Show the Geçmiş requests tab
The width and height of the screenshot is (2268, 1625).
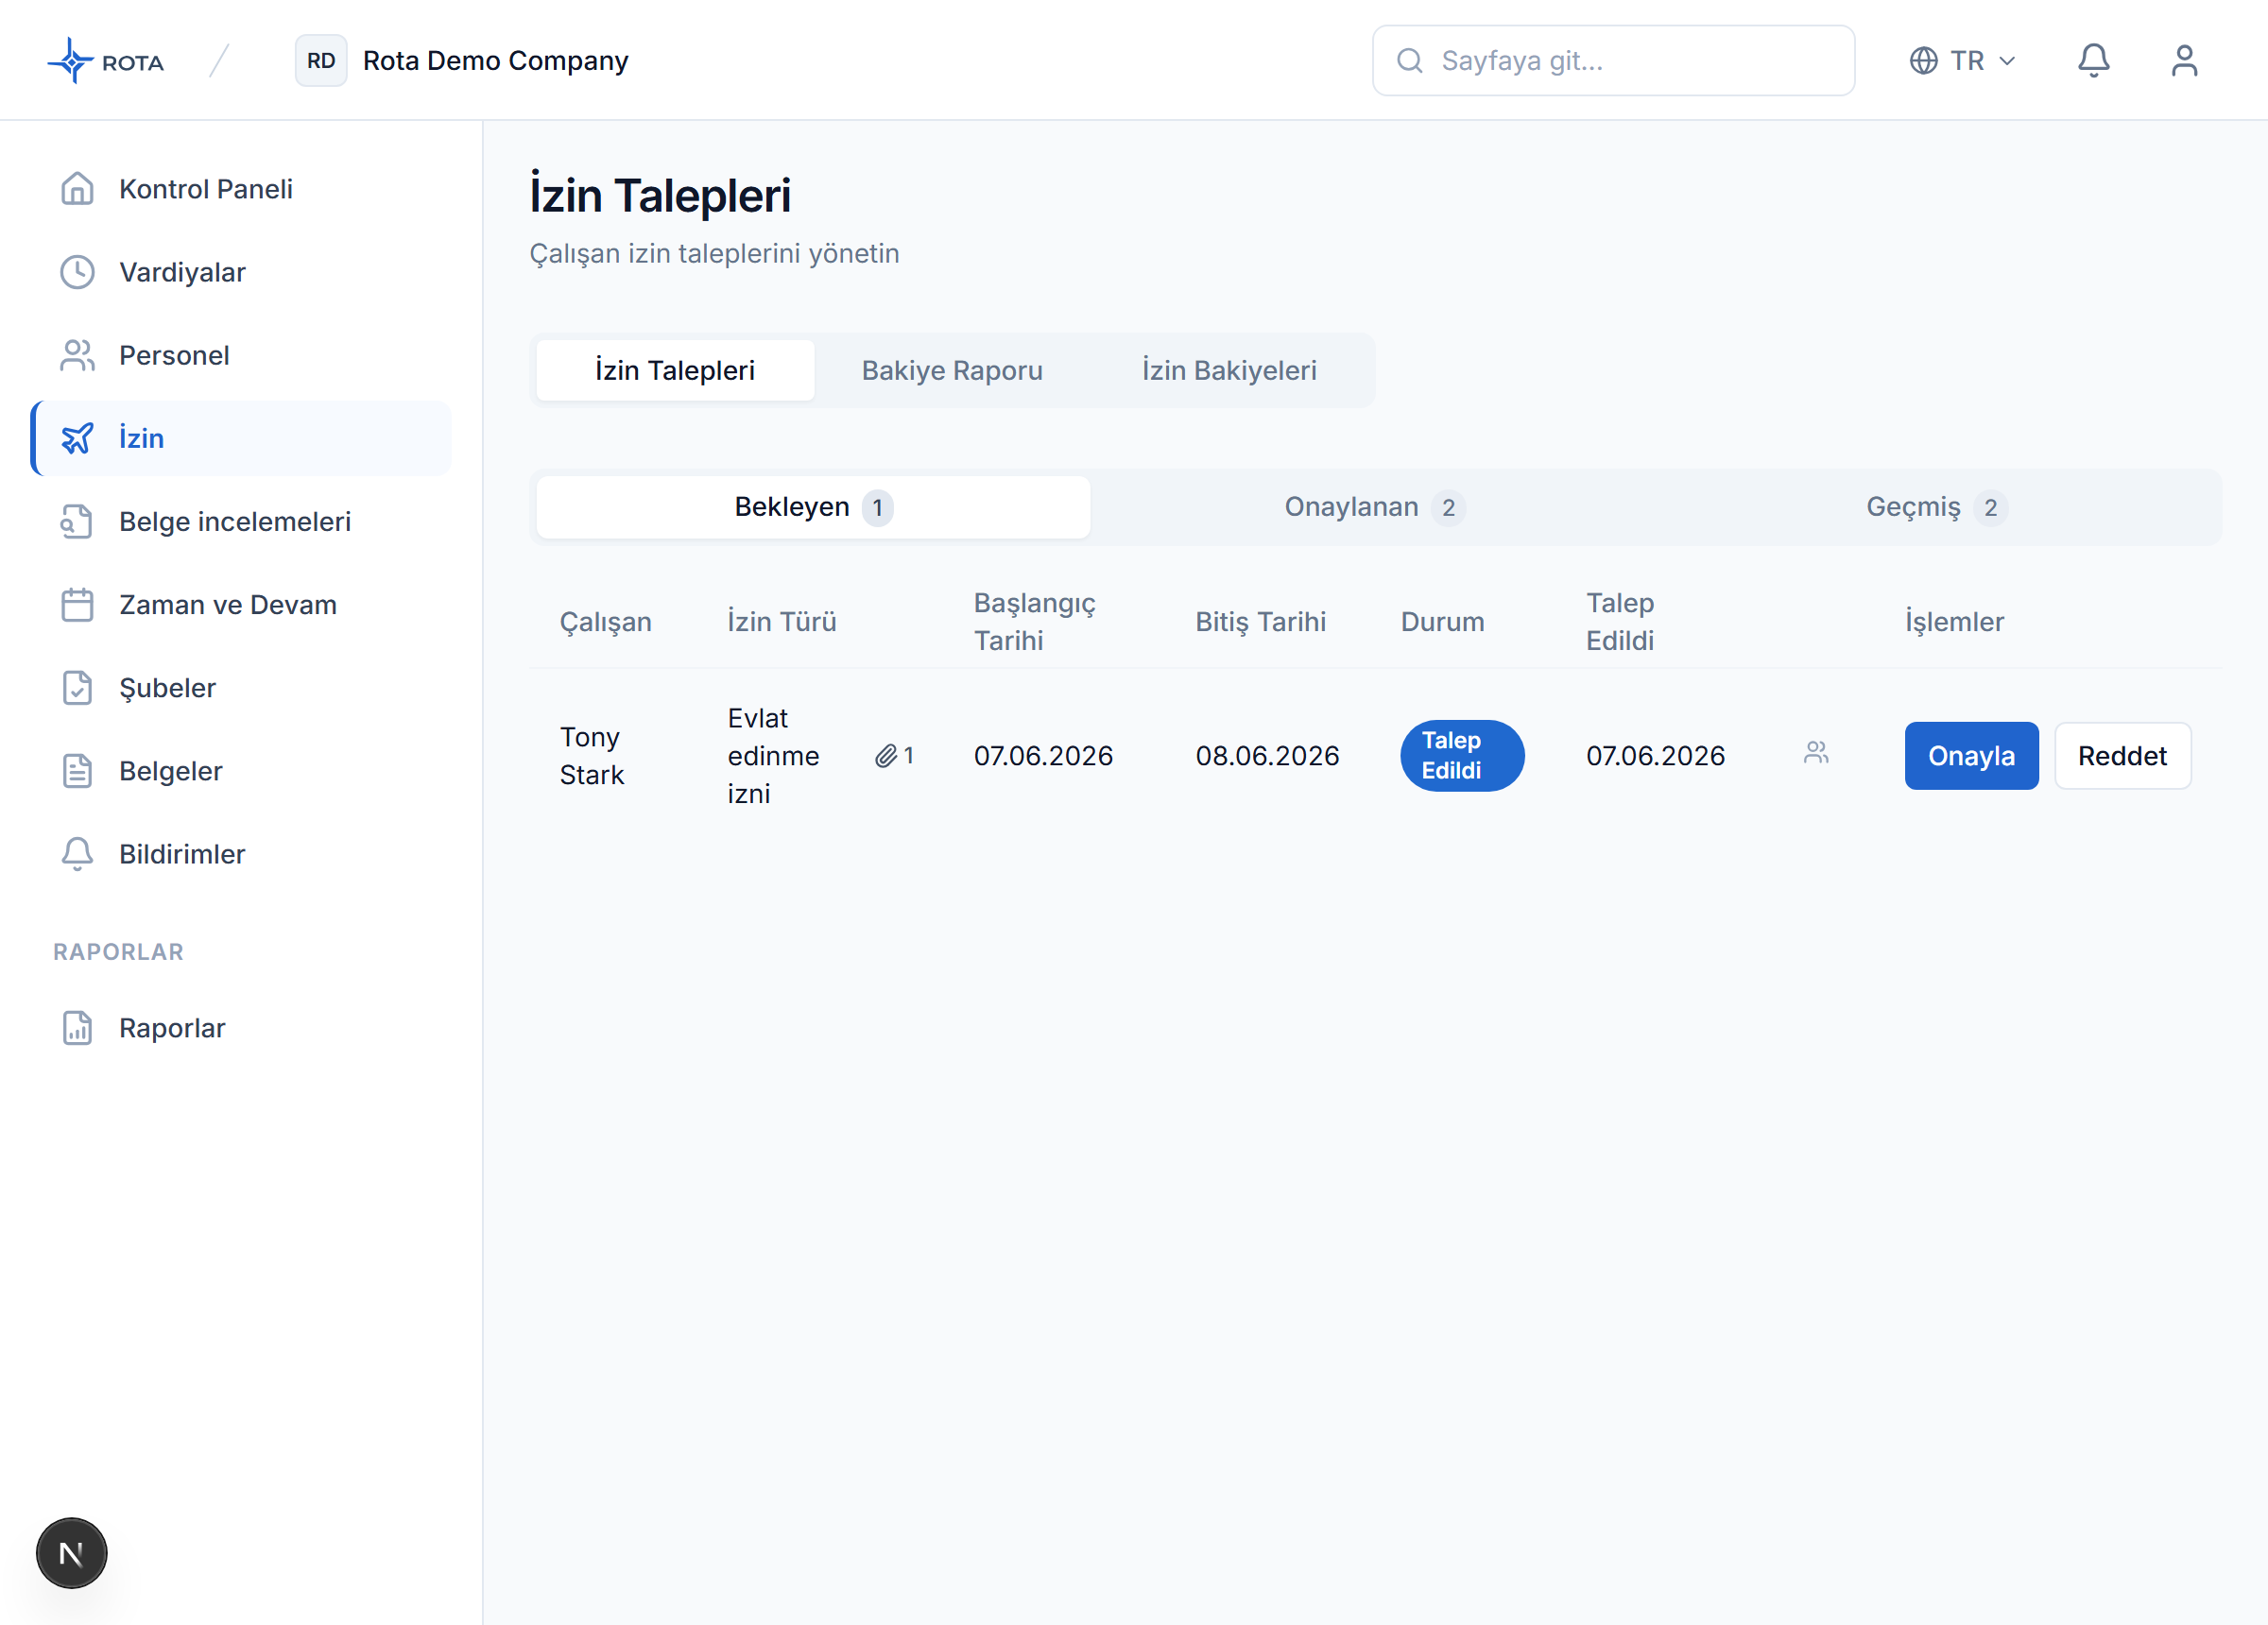point(1936,507)
